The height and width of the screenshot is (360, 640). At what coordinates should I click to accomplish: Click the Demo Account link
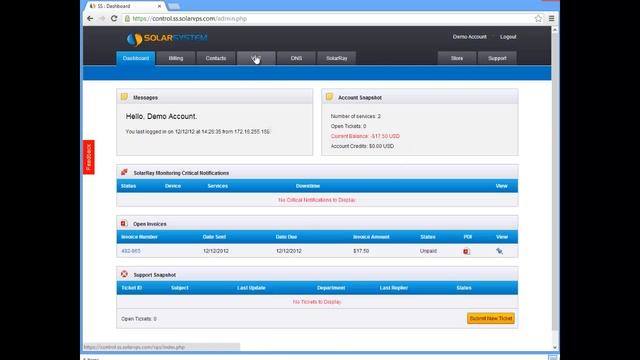[x=469, y=37]
